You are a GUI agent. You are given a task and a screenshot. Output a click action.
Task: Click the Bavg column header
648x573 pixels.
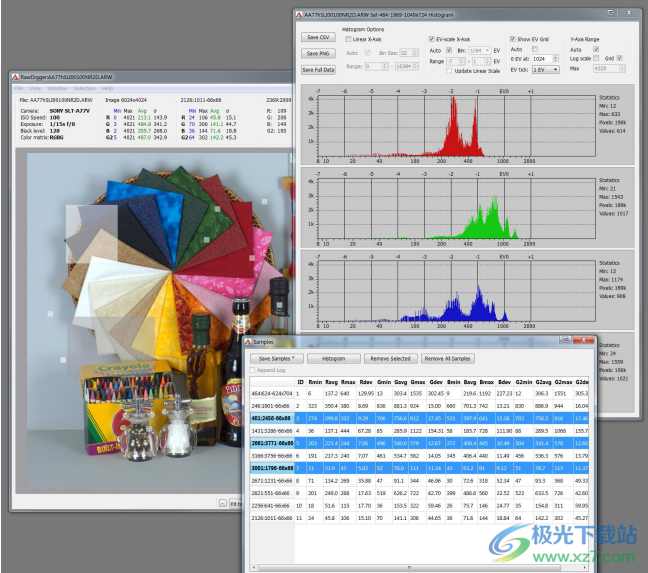coord(470,382)
